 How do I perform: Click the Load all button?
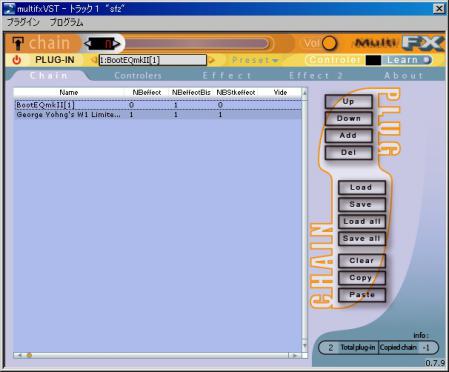(x=362, y=222)
